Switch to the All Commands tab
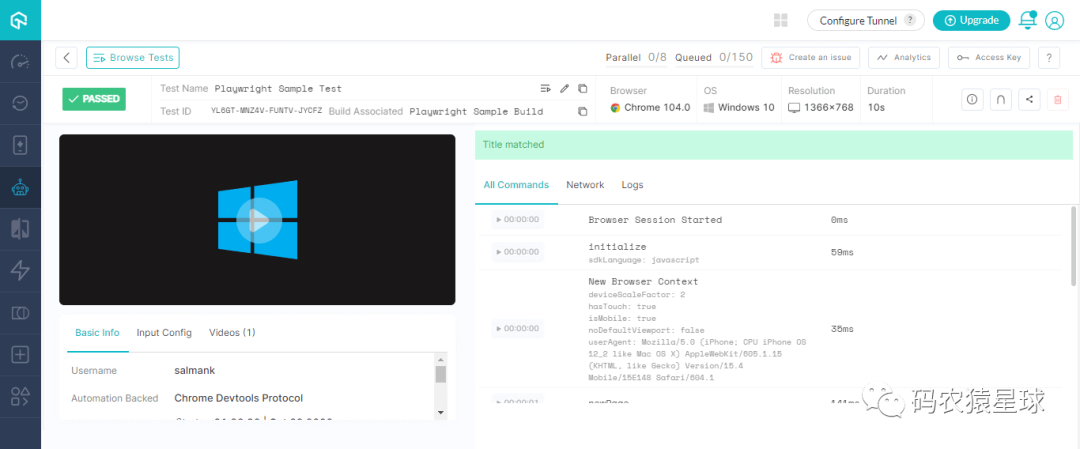Screen dimensions: 1080x449 pyautogui.click(x=516, y=185)
